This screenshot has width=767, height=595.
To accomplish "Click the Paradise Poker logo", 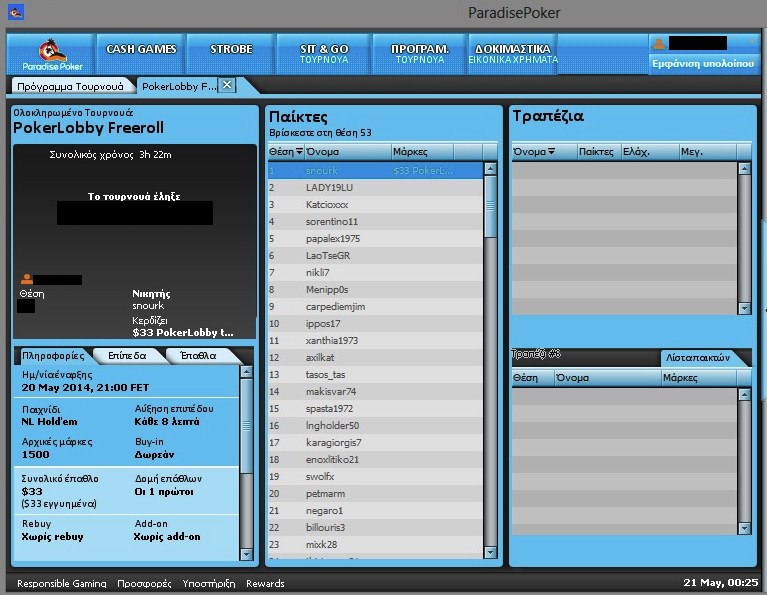I will coord(52,55).
